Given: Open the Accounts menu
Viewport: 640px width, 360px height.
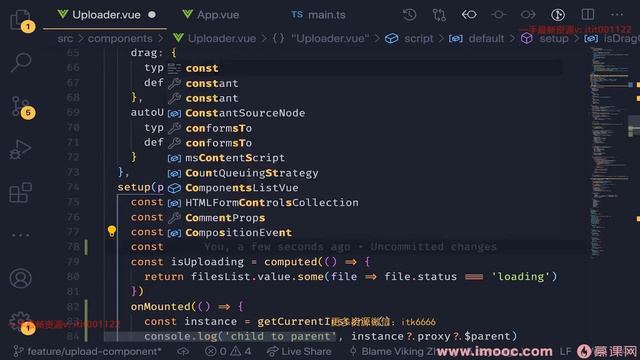Looking at the screenshot, I should coord(20,278).
